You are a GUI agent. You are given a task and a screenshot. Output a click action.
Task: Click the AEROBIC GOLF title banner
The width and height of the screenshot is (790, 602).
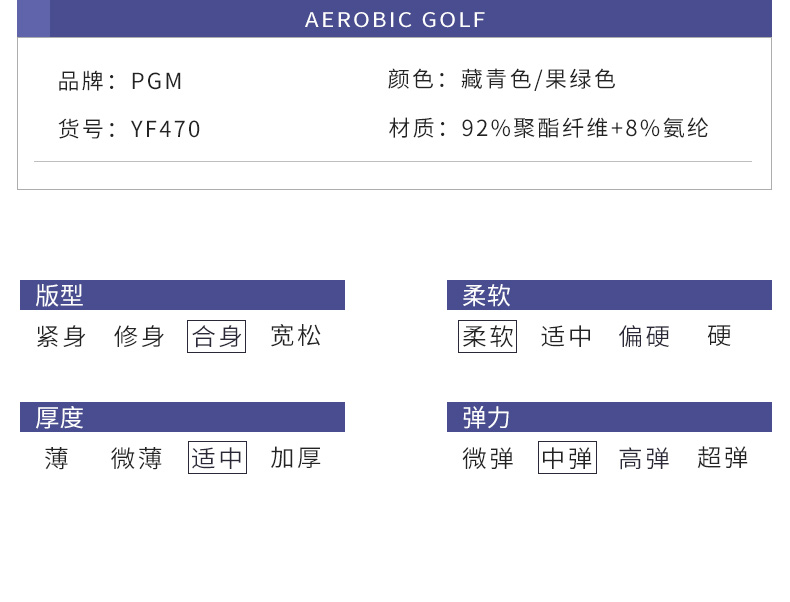pos(395,19)
